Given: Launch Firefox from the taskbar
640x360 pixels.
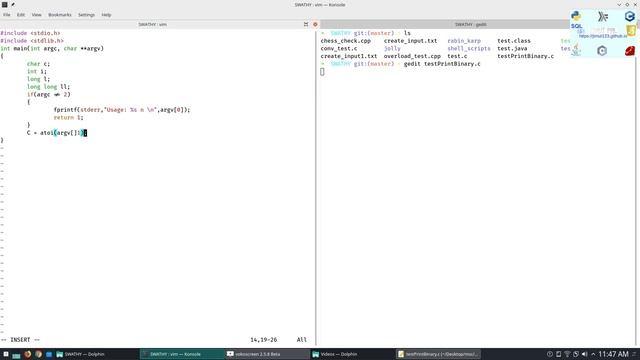Looking at the screenshot, I should (x=27, y=354).
